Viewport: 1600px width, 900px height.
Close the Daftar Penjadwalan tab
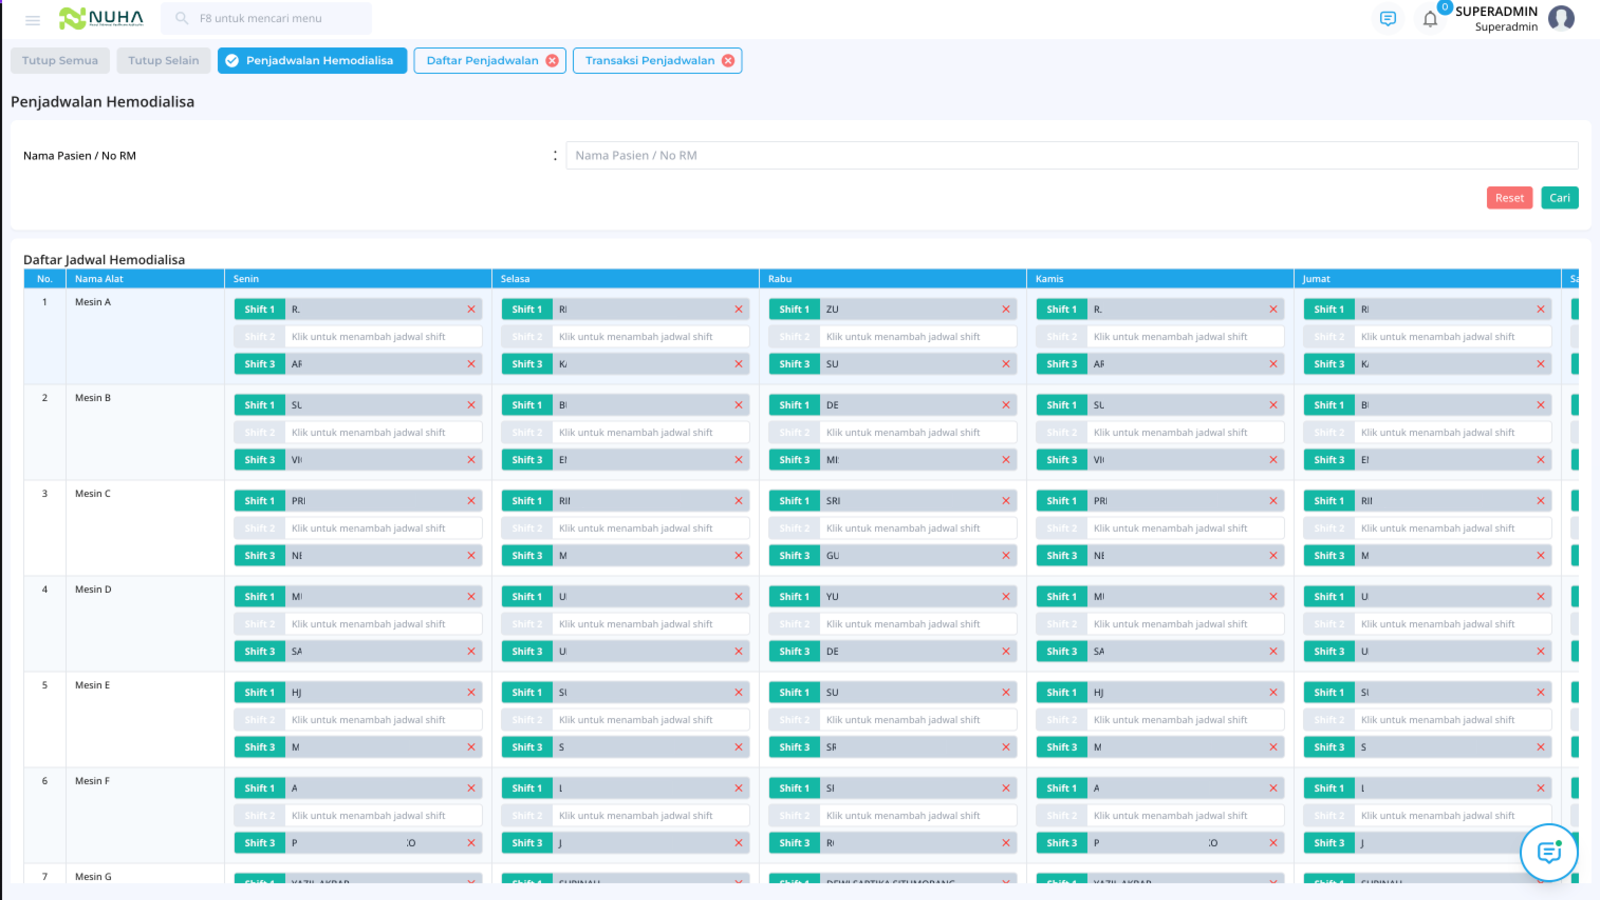(552, 61)
